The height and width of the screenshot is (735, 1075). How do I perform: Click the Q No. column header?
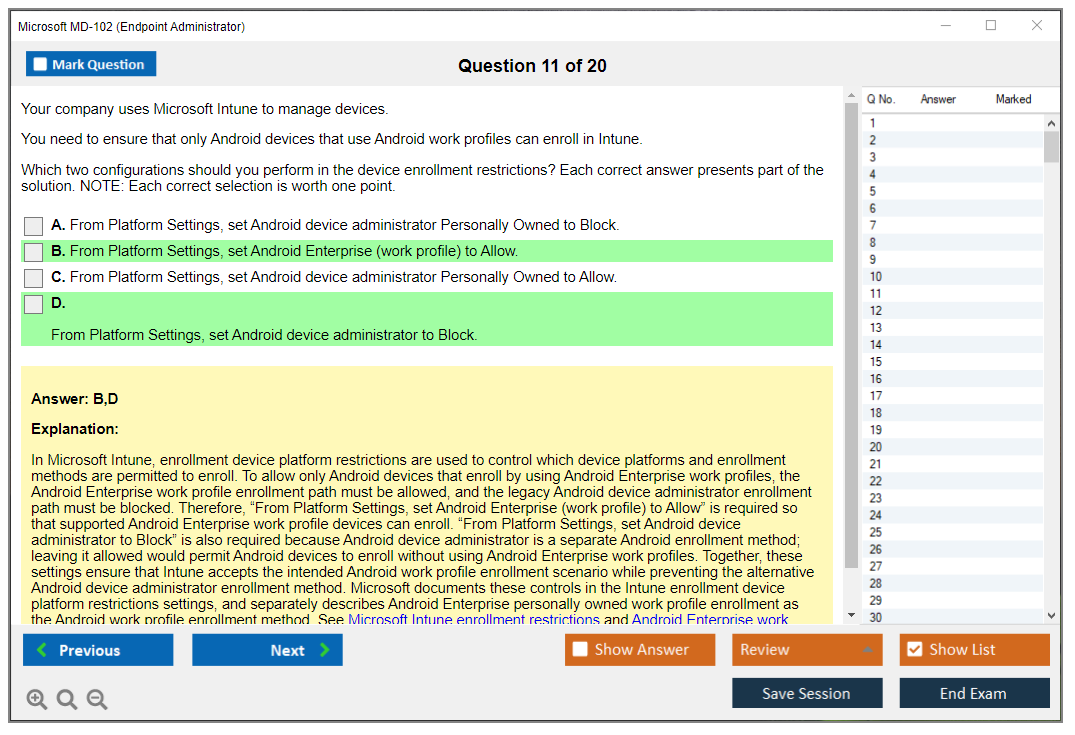(881, 99)
